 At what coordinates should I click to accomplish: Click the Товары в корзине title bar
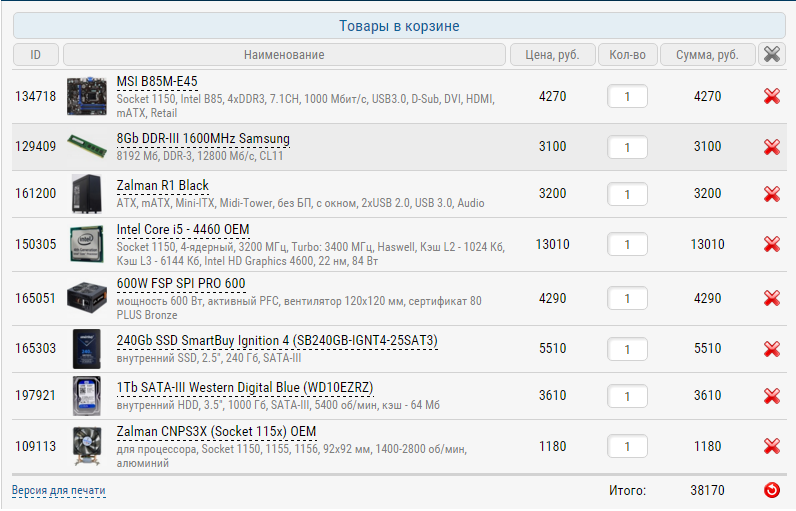399,25
